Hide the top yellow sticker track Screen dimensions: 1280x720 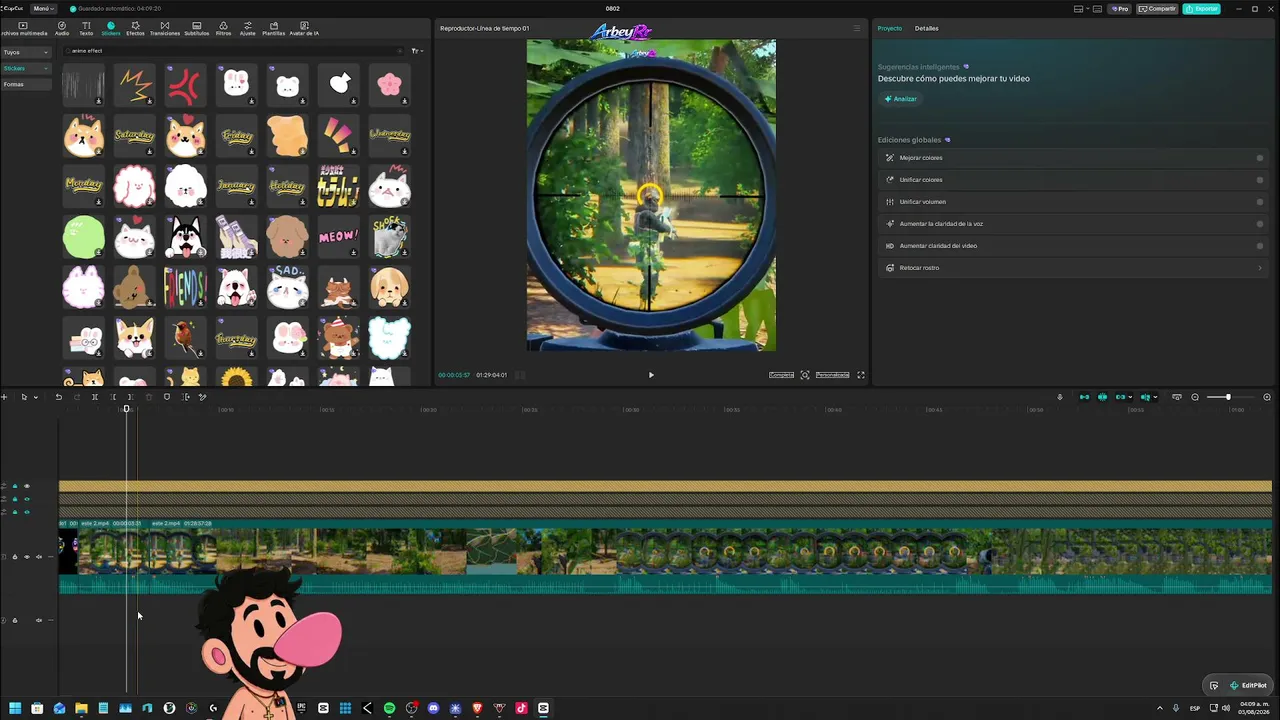tap(27, 486)
